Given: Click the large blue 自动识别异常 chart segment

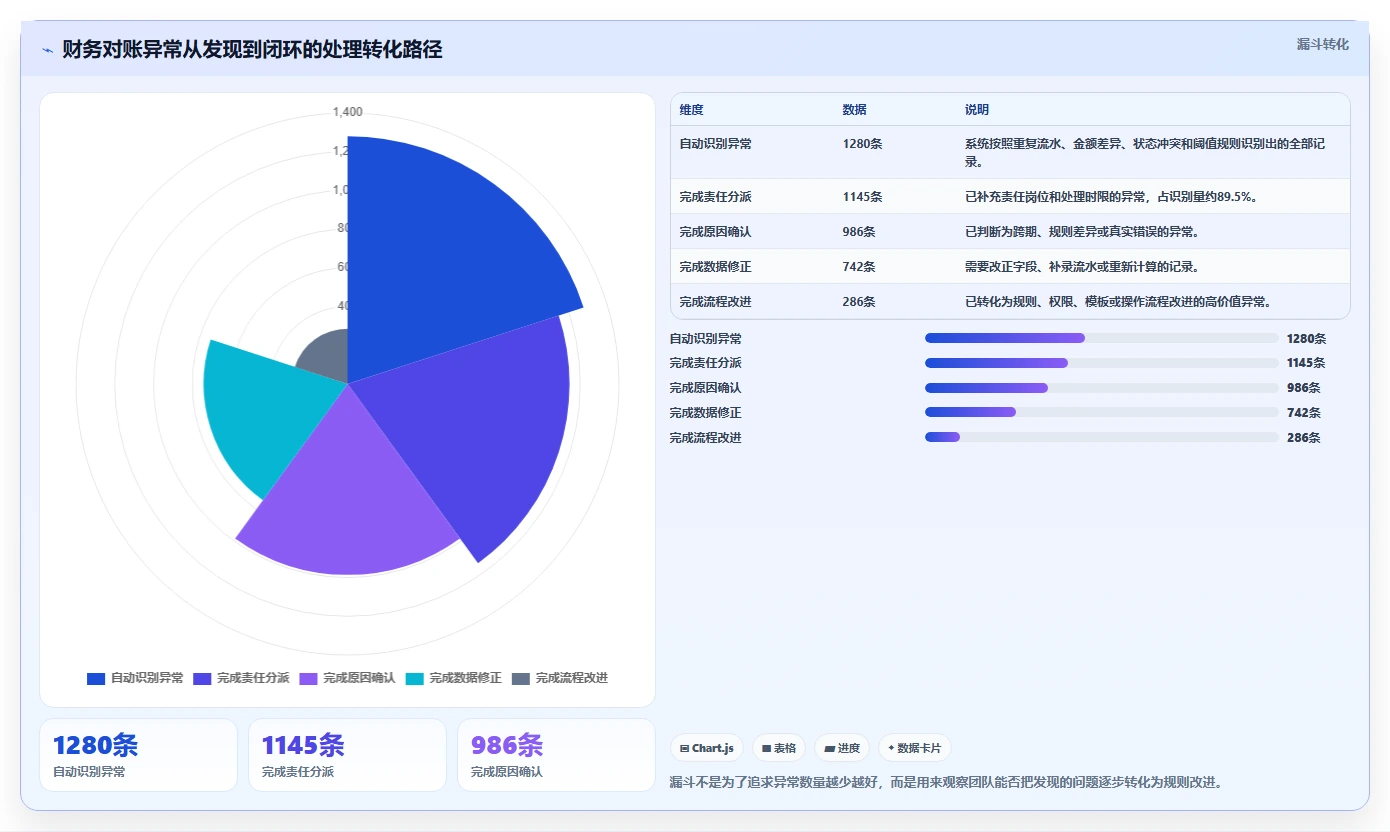Looking at the screenshot, I should [x=440, y=260].
